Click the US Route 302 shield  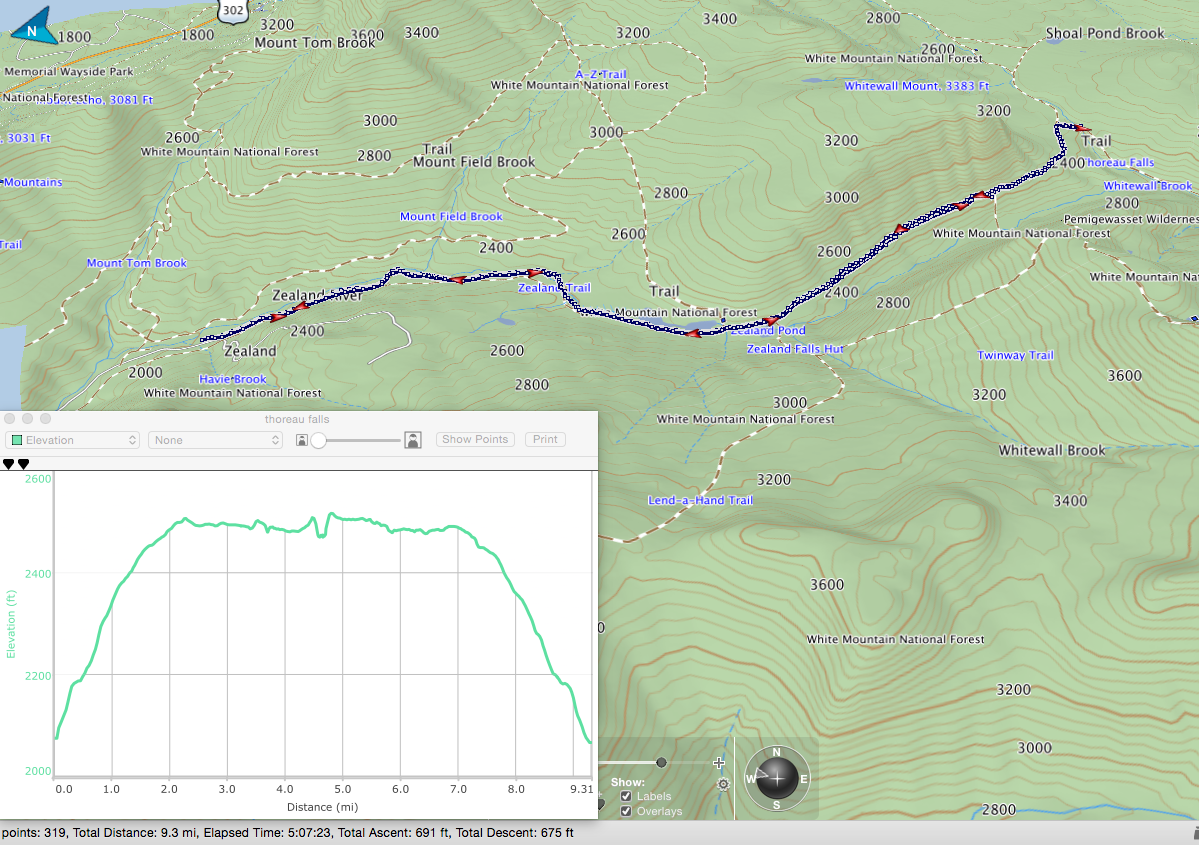(229, 10)
